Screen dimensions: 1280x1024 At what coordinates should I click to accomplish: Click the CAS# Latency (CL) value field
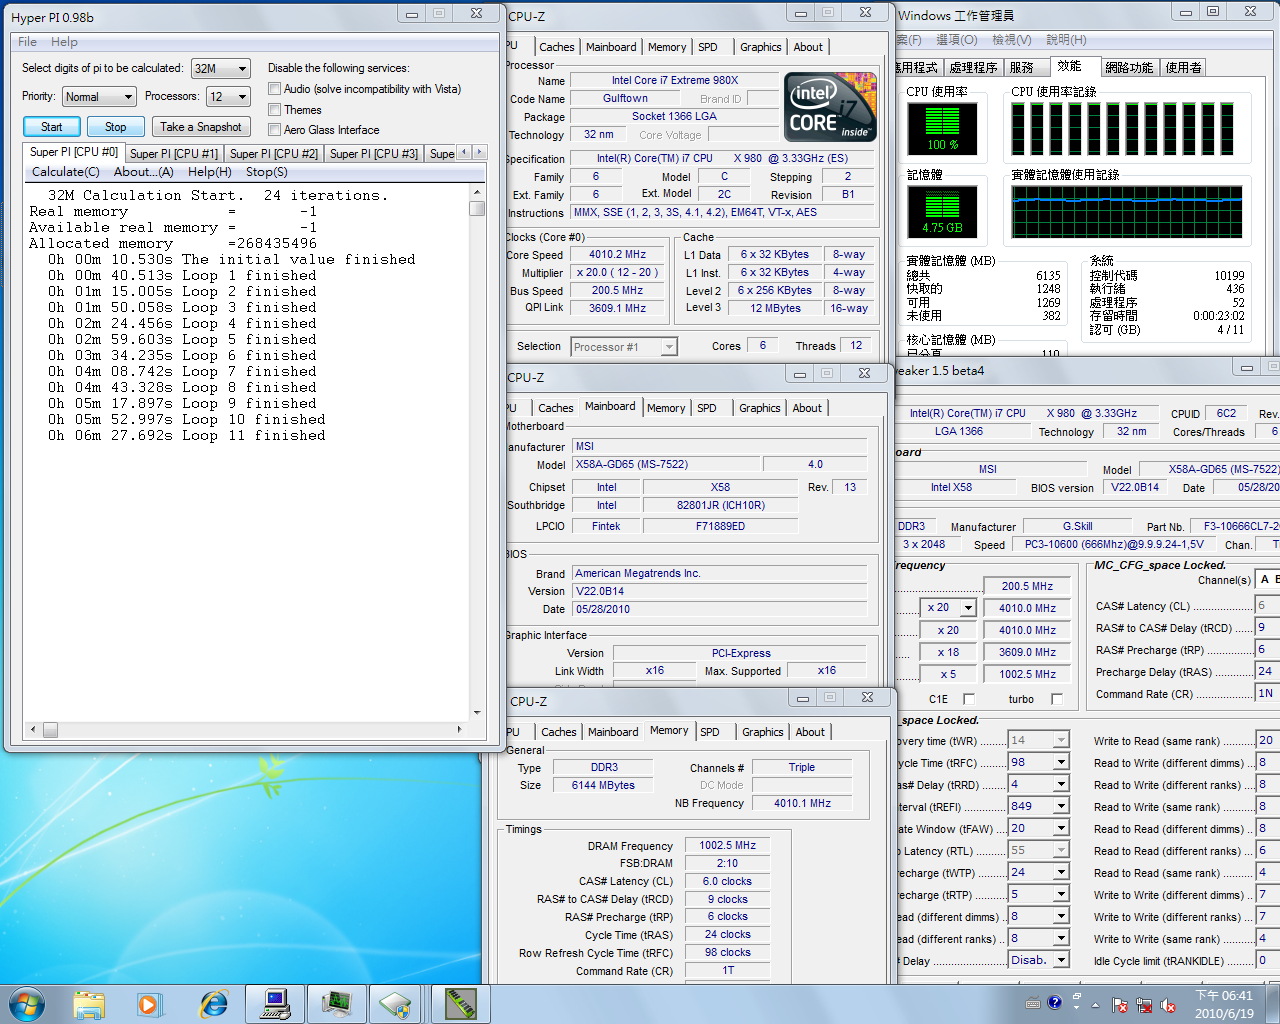(1267, 606)
